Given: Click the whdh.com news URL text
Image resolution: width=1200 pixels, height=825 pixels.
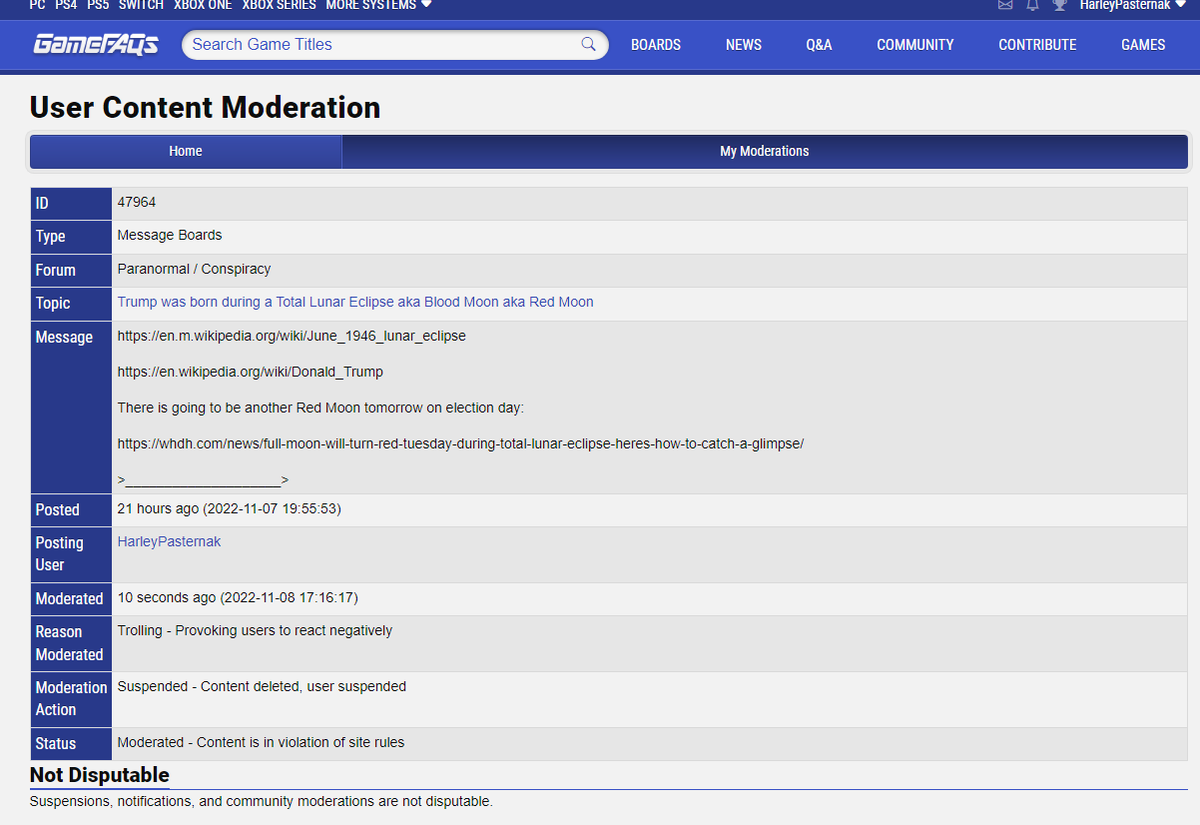Looking at the screenshot, I should pyautogui.click(x=460, y=443).
